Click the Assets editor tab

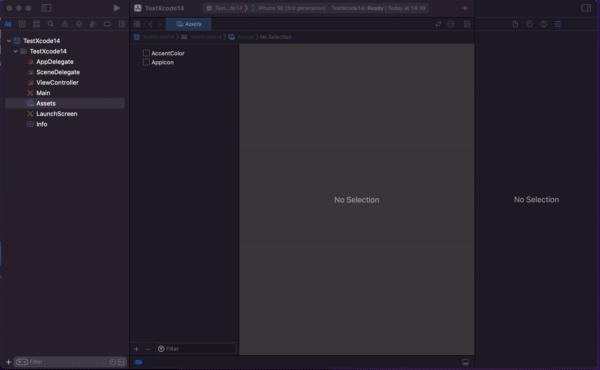click(x=189, y=24)
